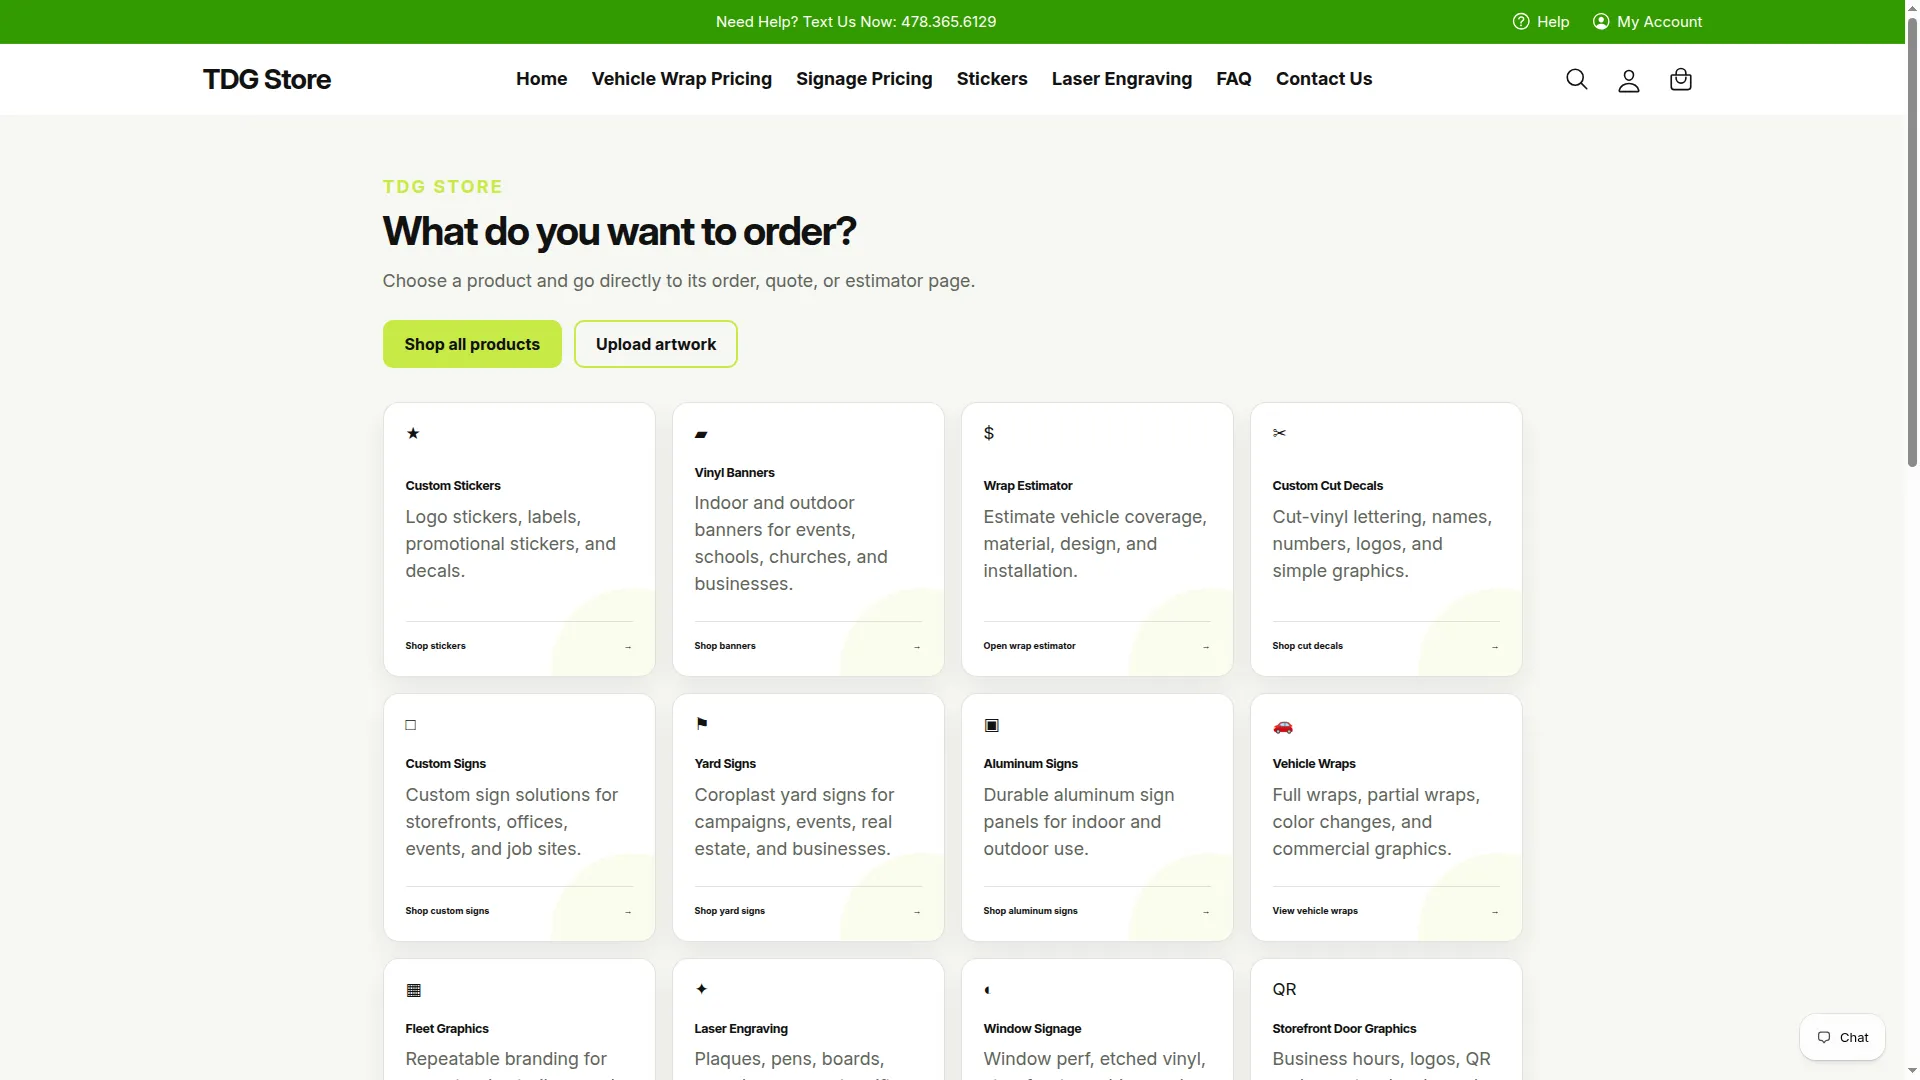
Task: Click the dollar icon on Wrap Estimator card
Action: (989, 433)
